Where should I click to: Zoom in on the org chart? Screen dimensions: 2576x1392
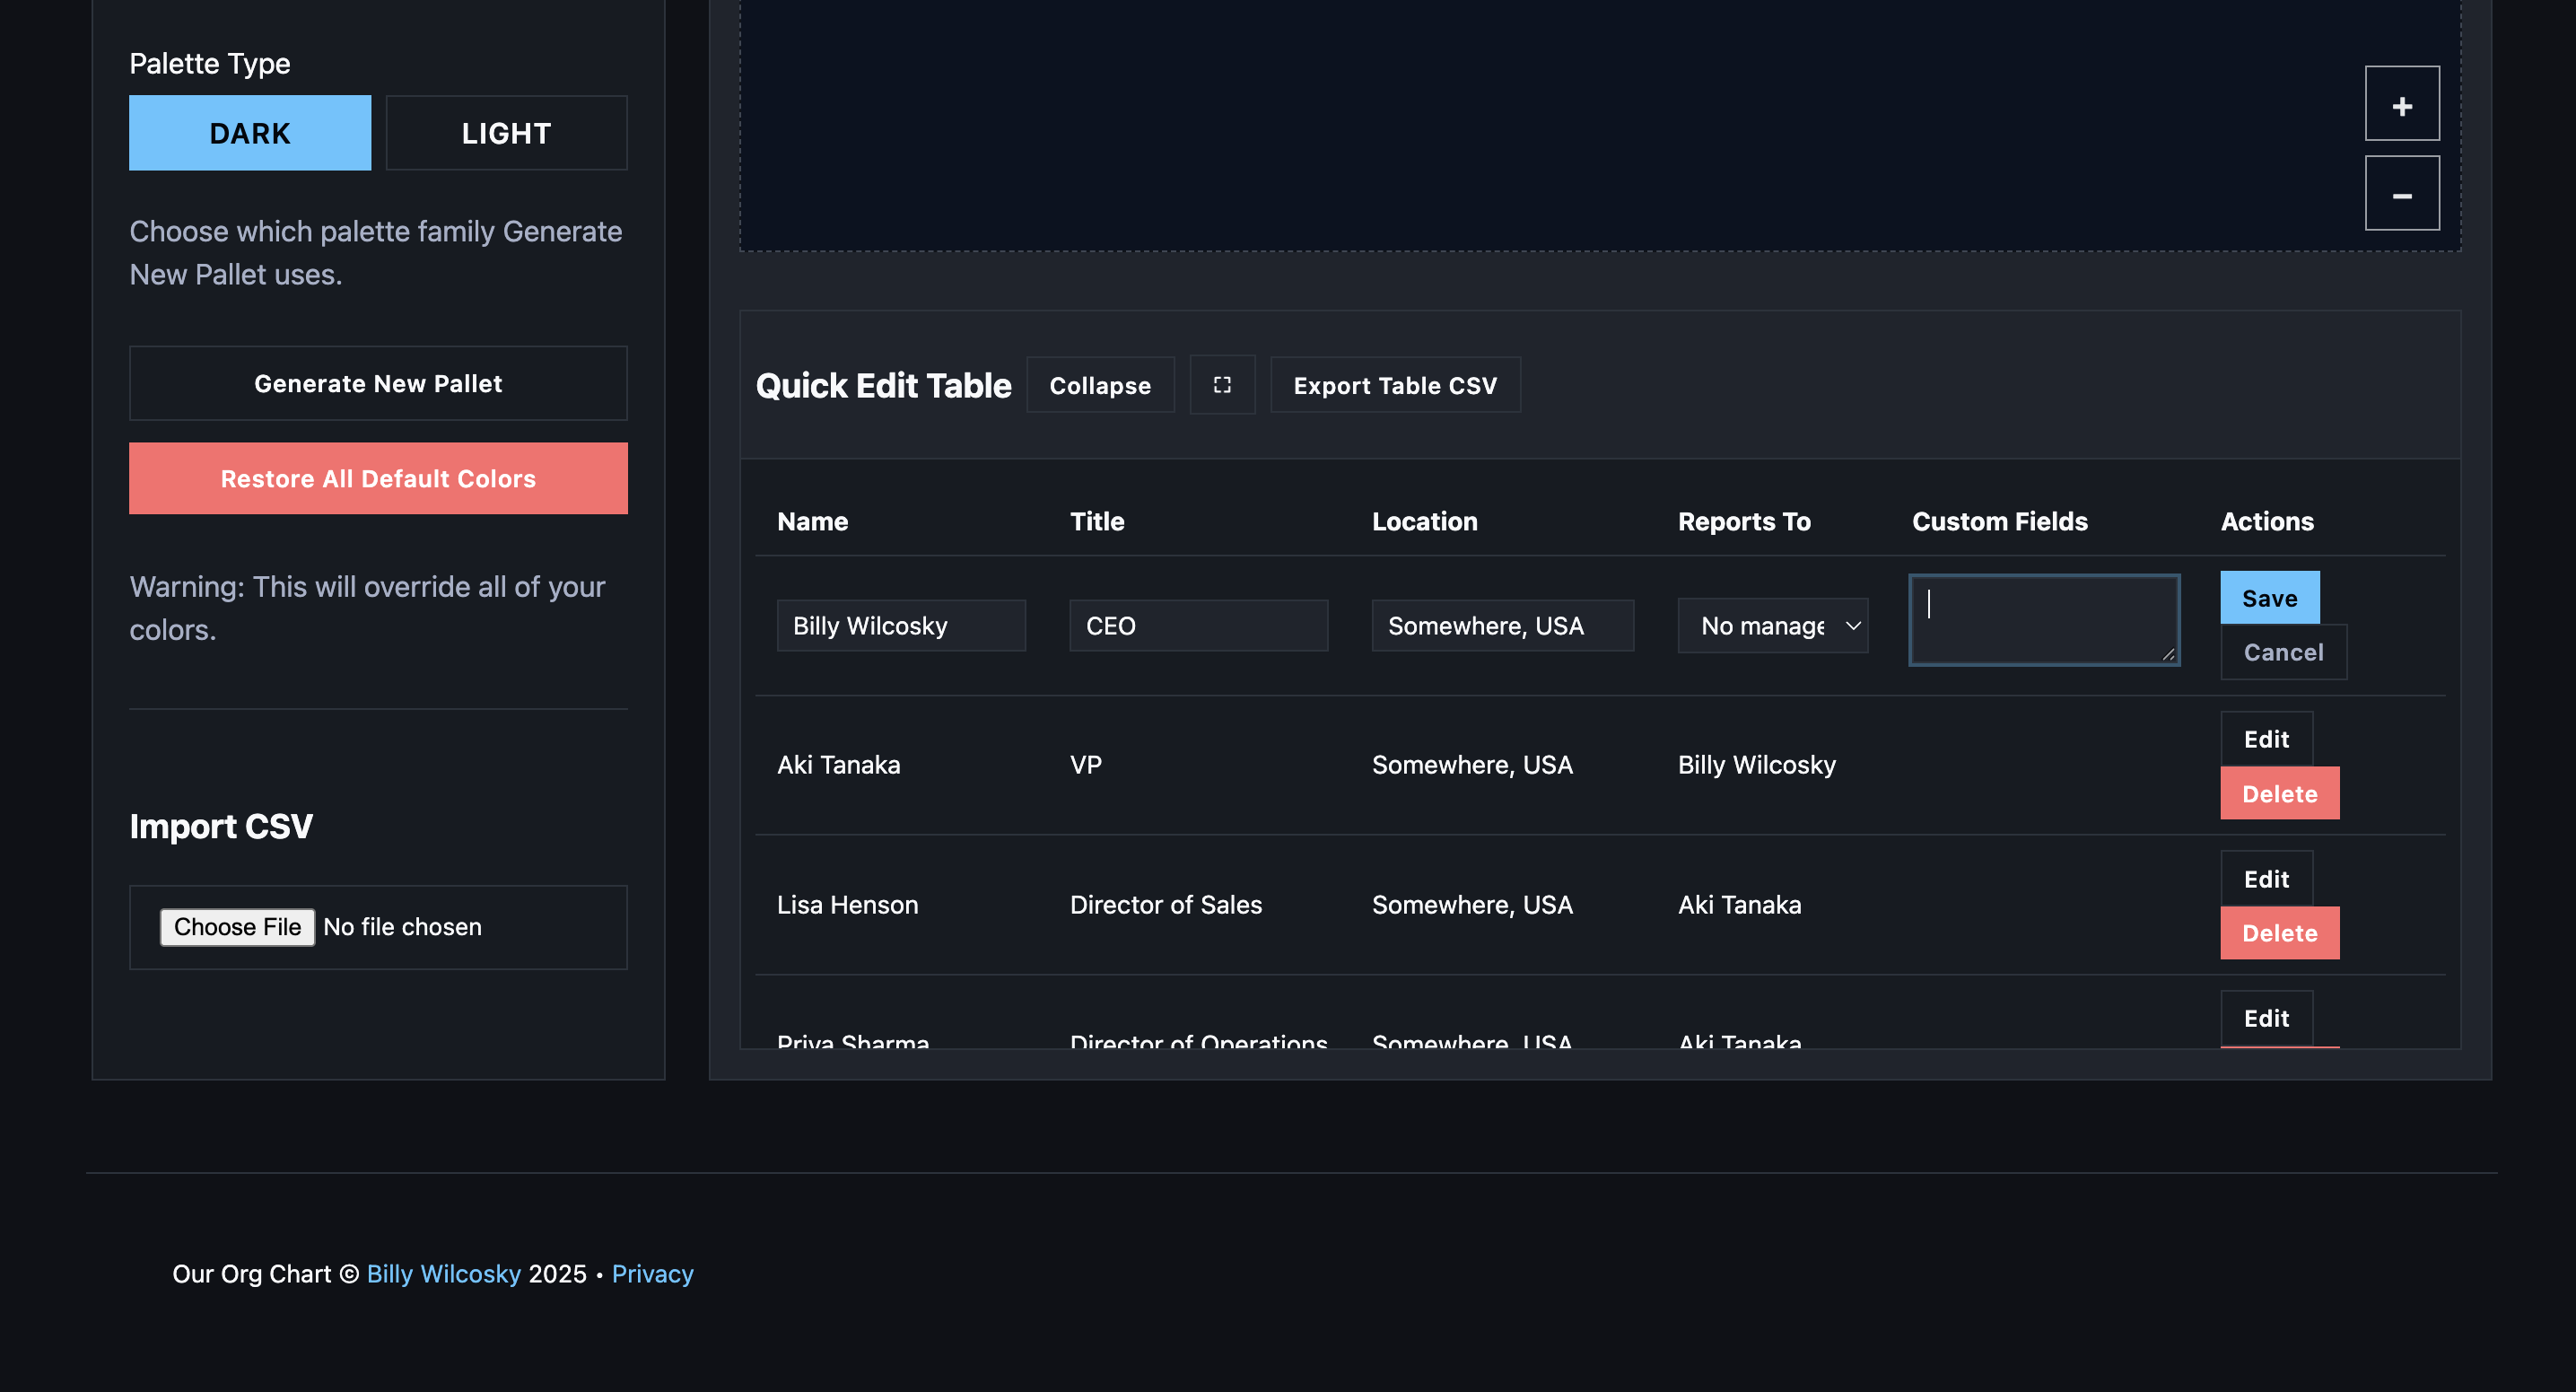tap(2402, 103)
